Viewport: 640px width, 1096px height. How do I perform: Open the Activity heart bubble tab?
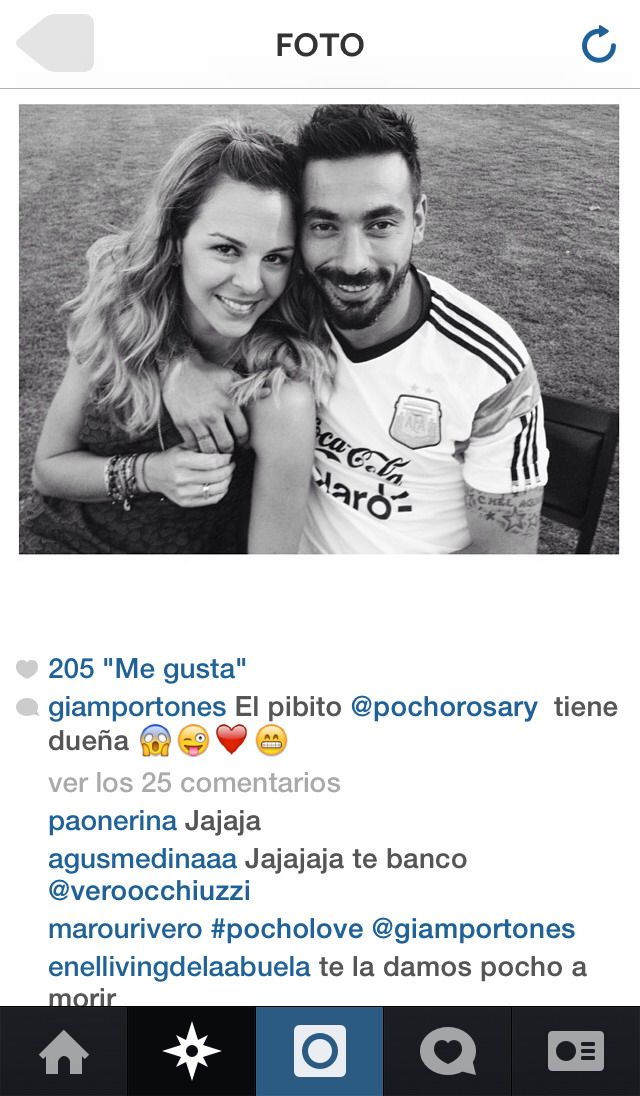(x=448, y=1051)
